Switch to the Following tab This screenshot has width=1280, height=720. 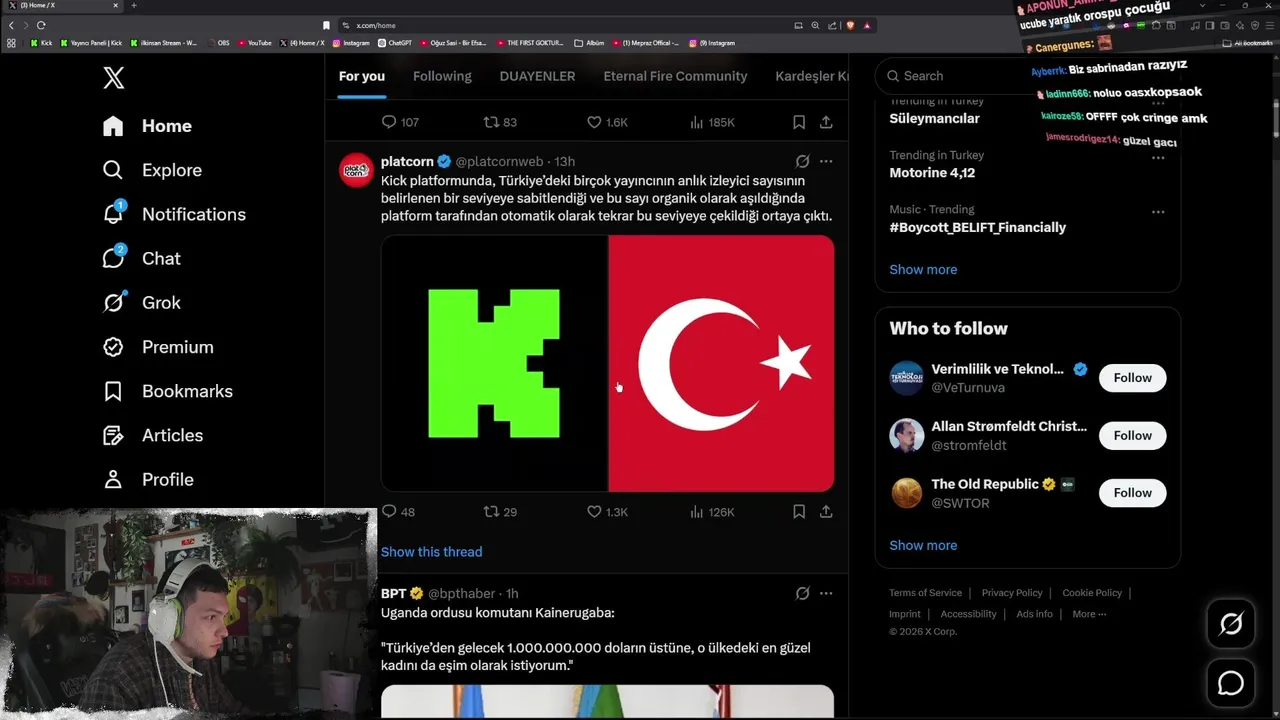click(x=442, y=76)
